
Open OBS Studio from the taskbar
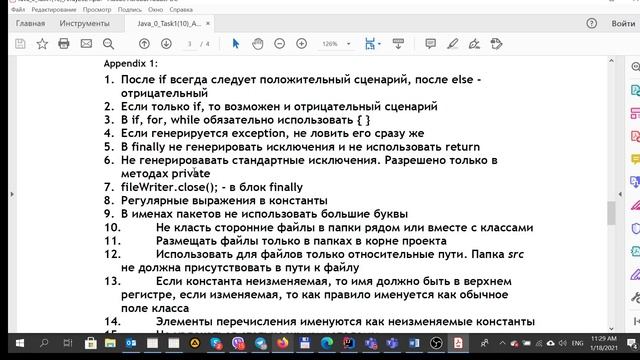coord(436,343)
